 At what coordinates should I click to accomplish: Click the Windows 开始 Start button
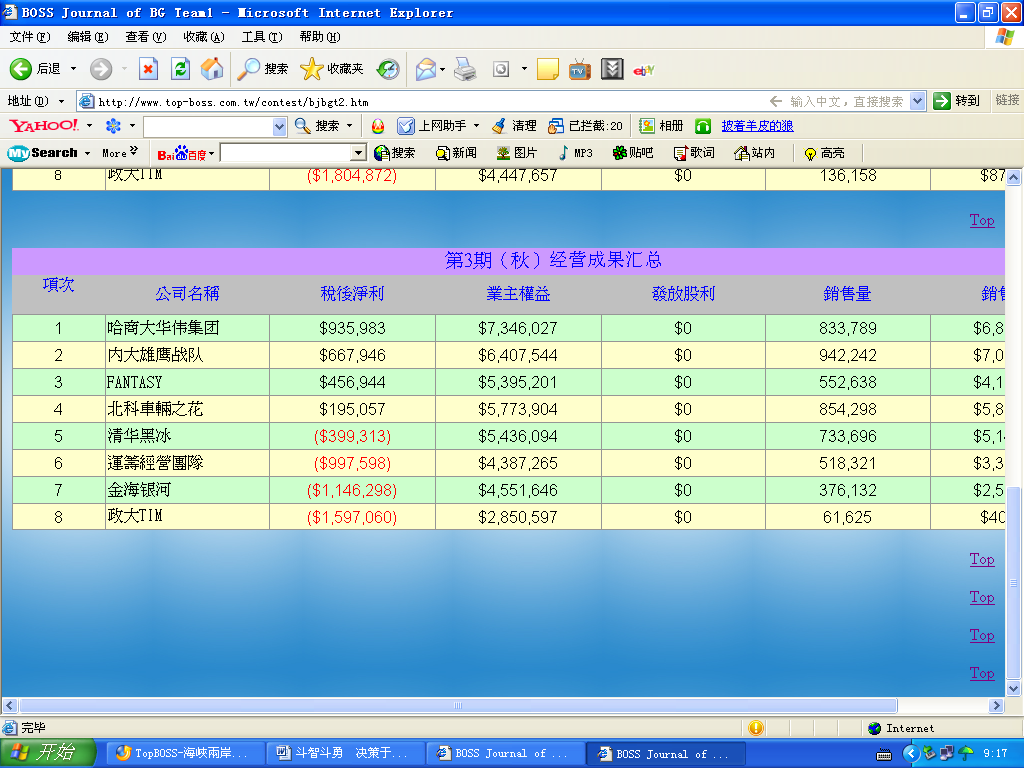tap(48, 753)
